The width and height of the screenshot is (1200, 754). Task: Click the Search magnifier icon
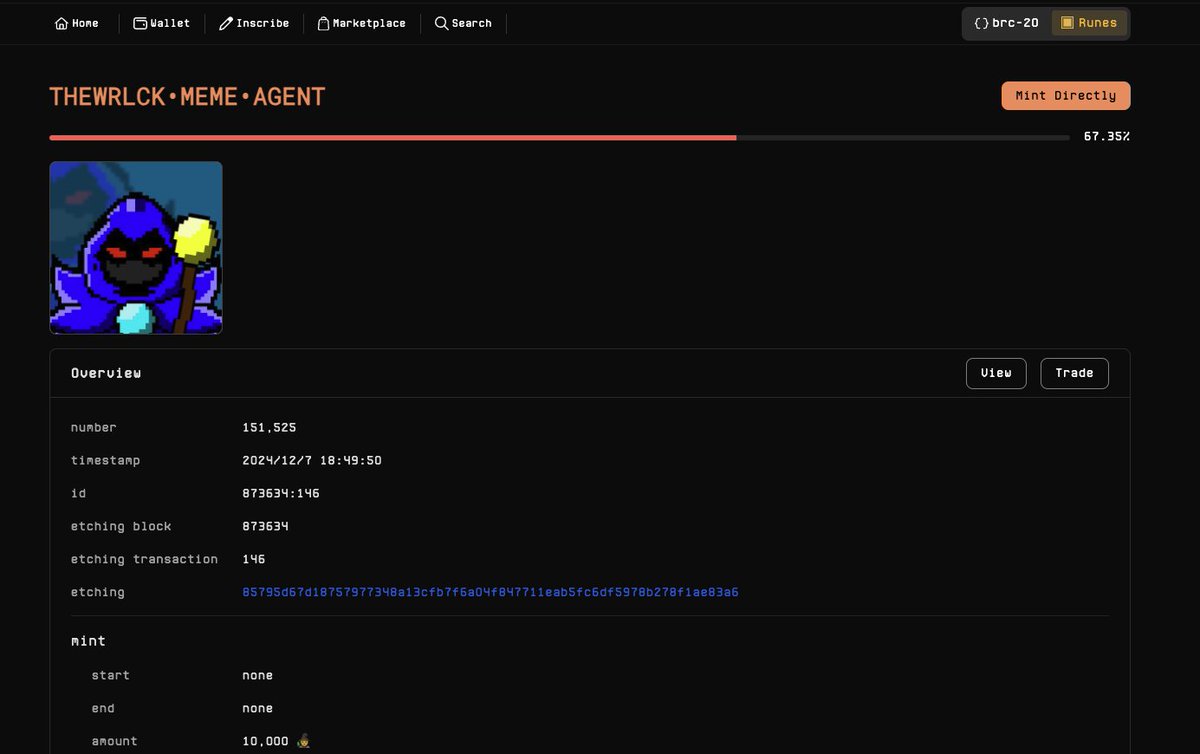click(441, 23)
